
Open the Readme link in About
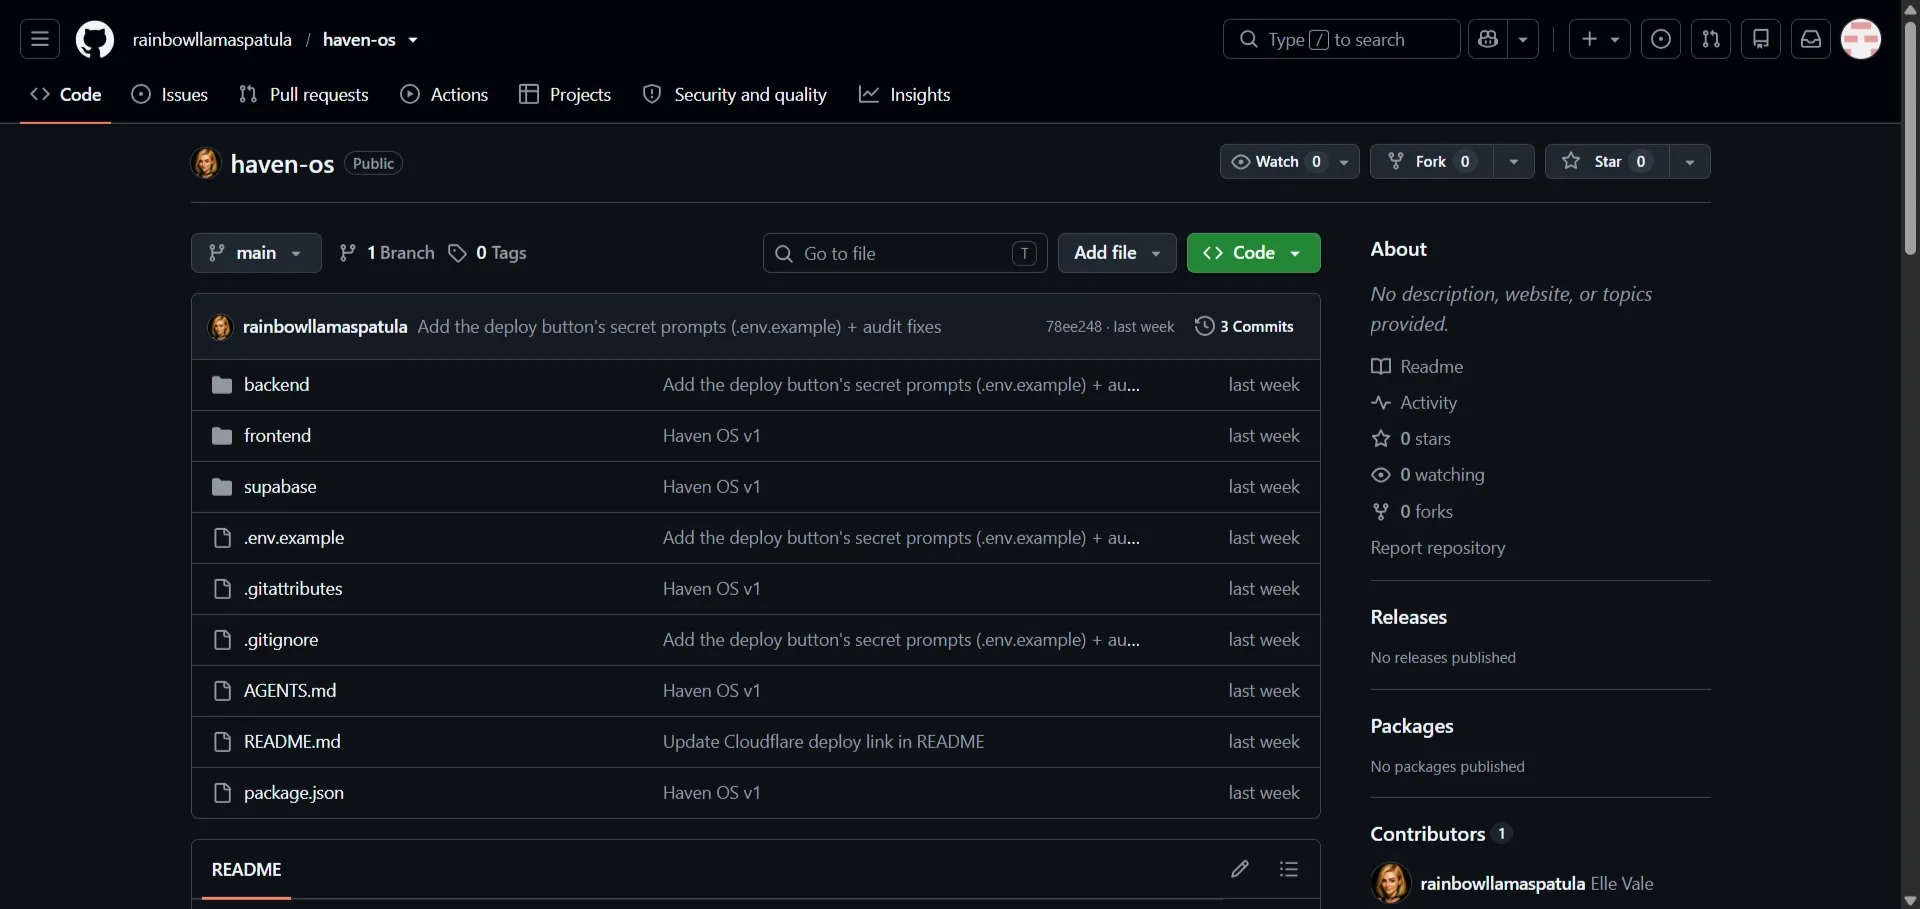pos(1417,367)
